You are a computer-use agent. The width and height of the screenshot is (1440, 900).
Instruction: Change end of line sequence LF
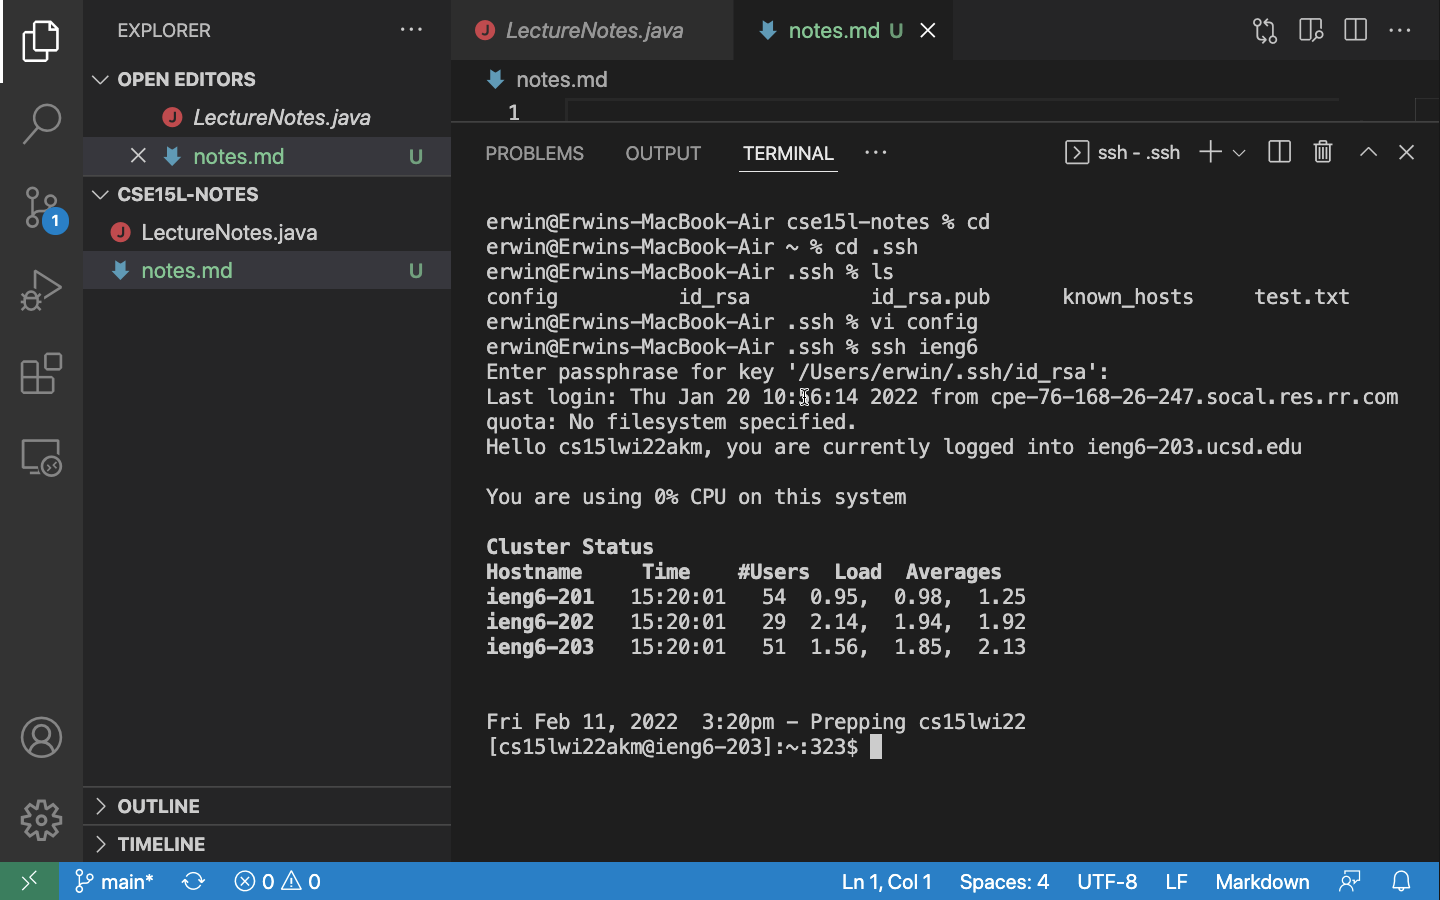1176,881
